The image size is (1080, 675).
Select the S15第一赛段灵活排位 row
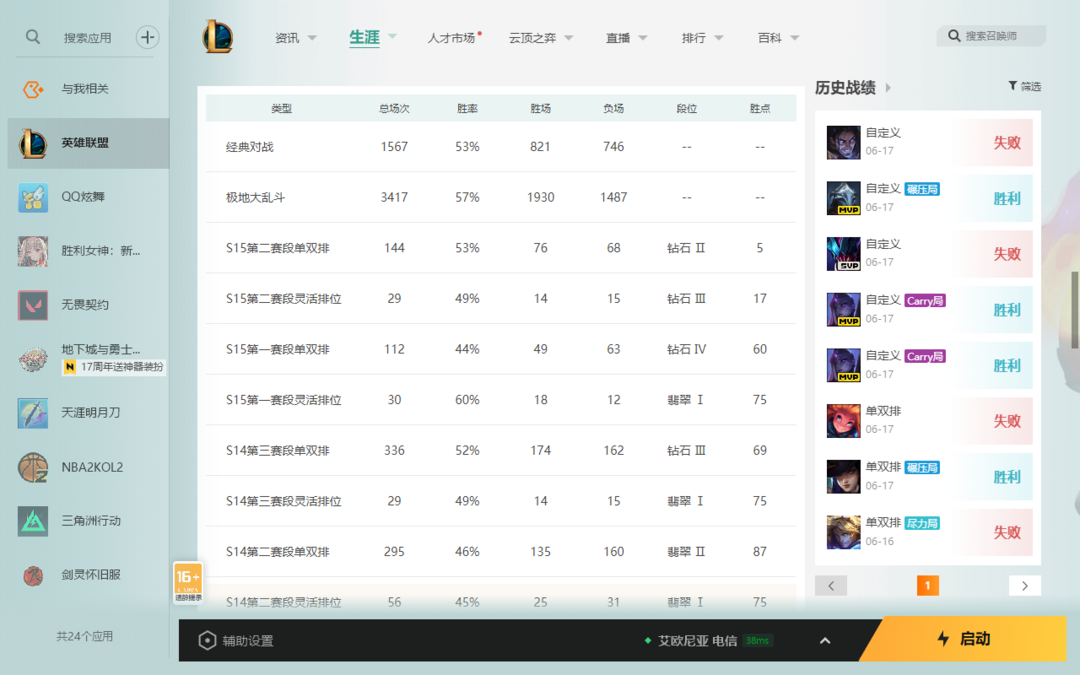(x=501, y=399)
